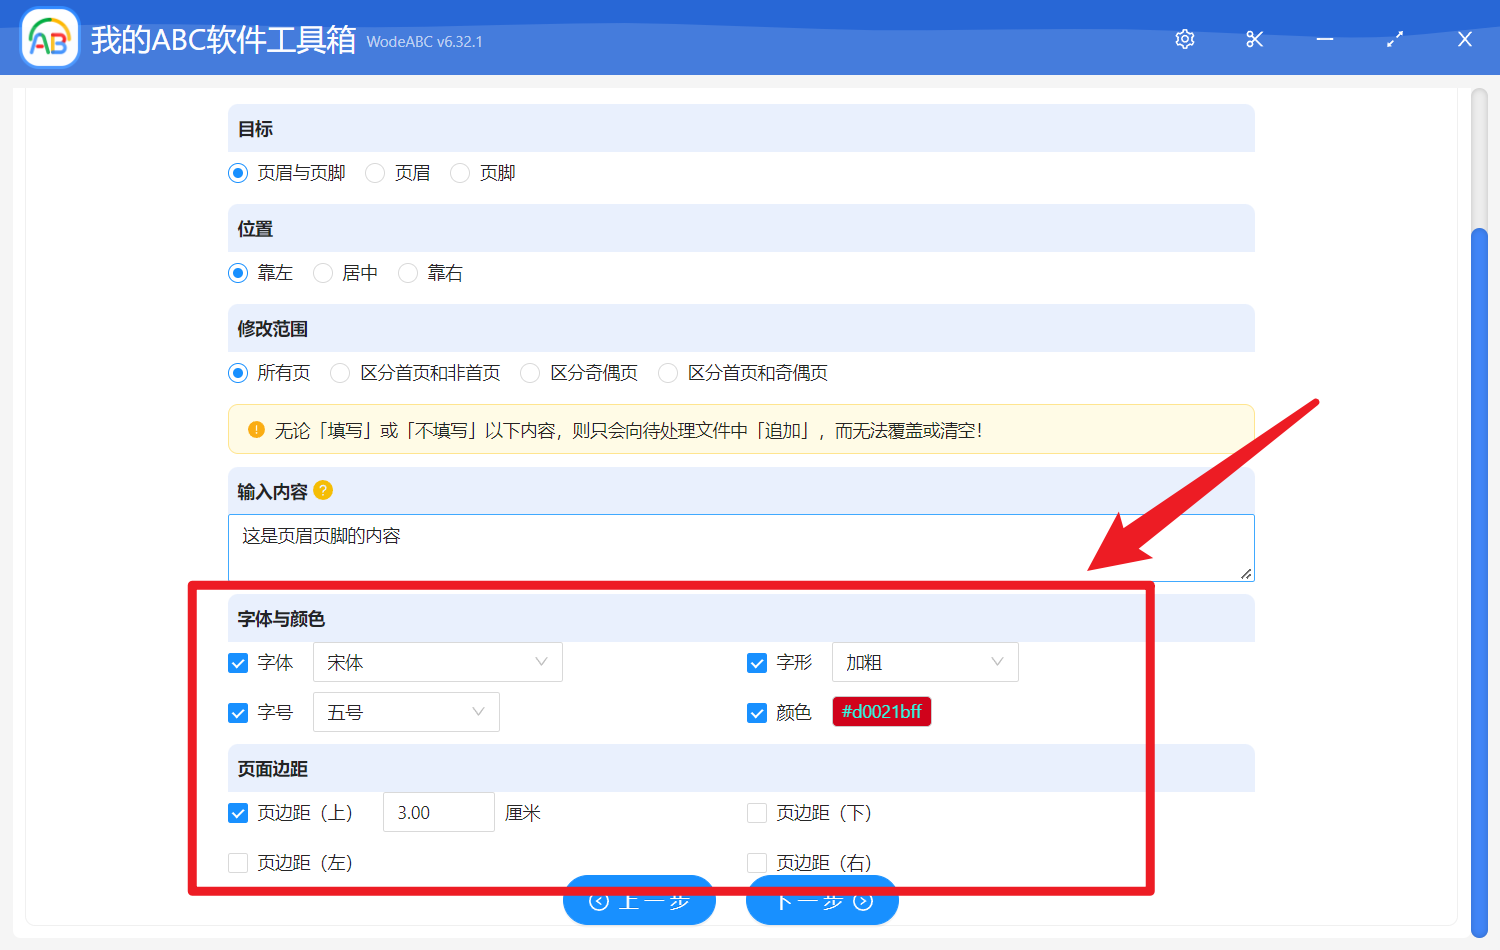Select 区分首页和非首页 scope

pos(340,372)
